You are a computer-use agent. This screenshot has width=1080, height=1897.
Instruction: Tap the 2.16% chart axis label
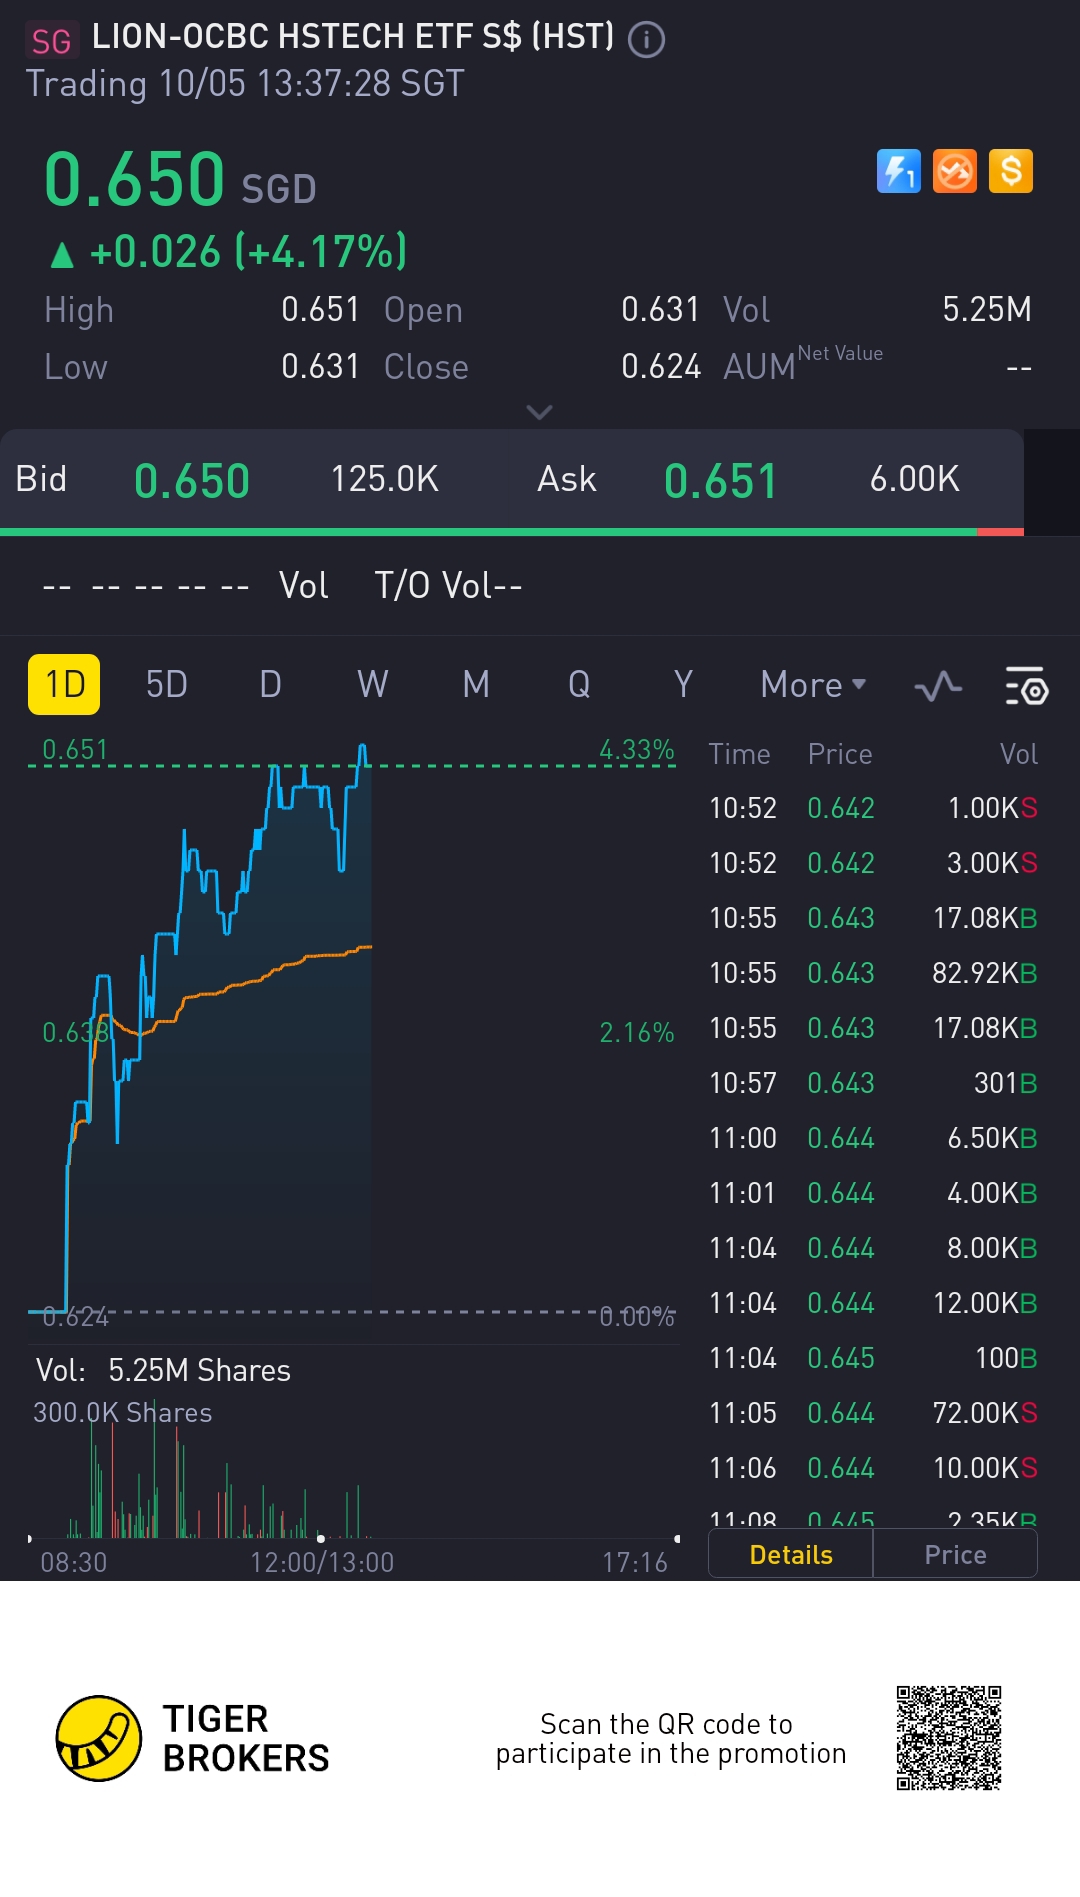[x=636, y=1033]
